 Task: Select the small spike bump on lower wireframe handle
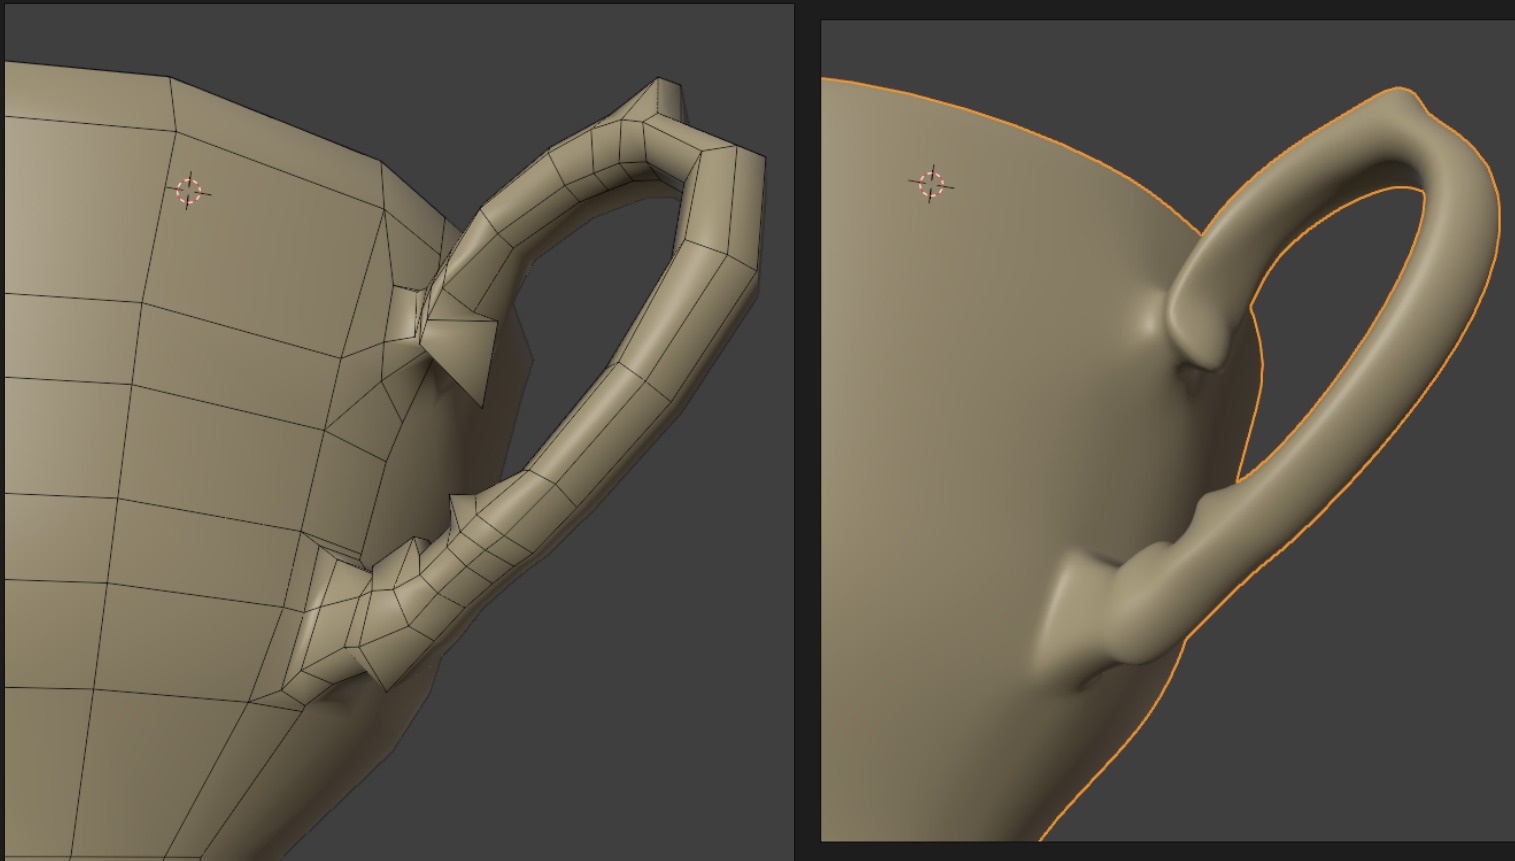[462, 512]
